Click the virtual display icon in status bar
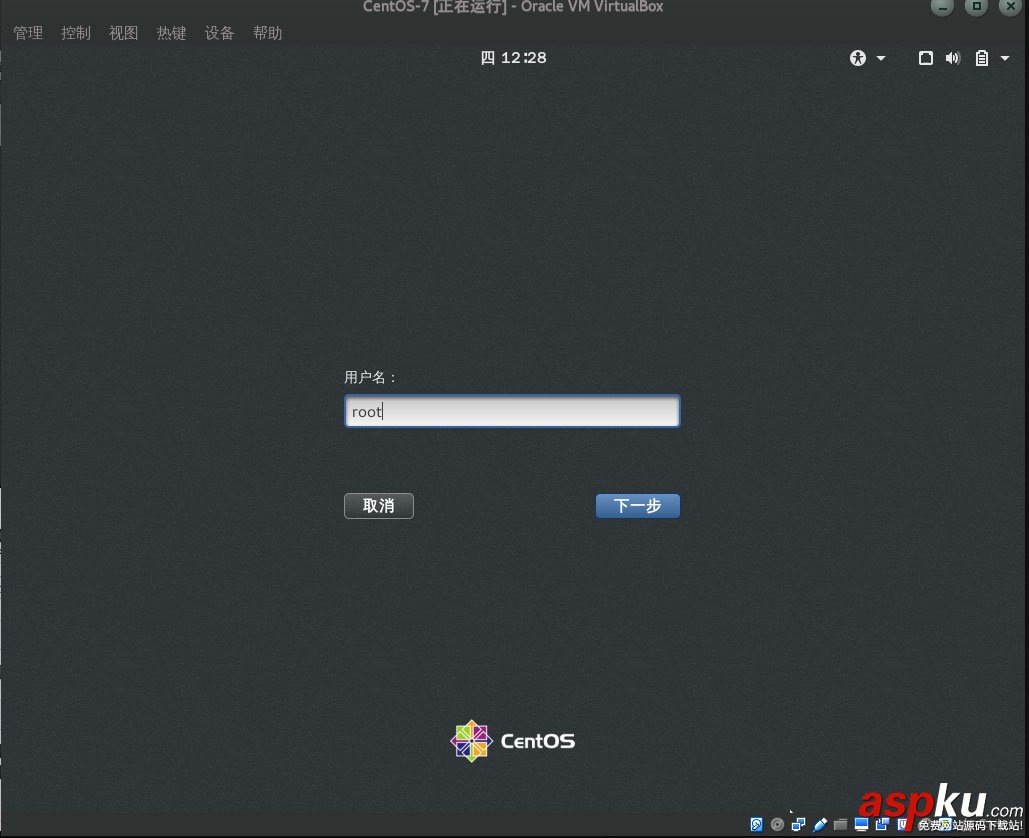This screenshot has height=838, width=1029. point(861,824)
